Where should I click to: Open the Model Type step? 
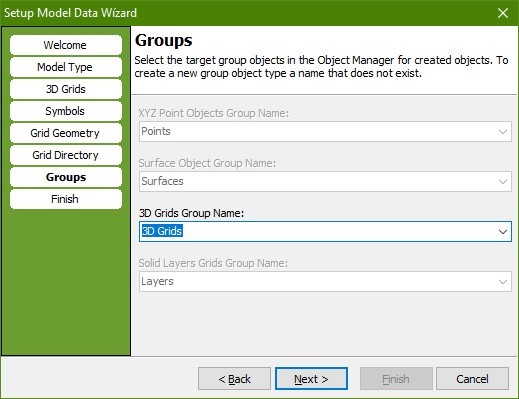(x=66, y=67)
